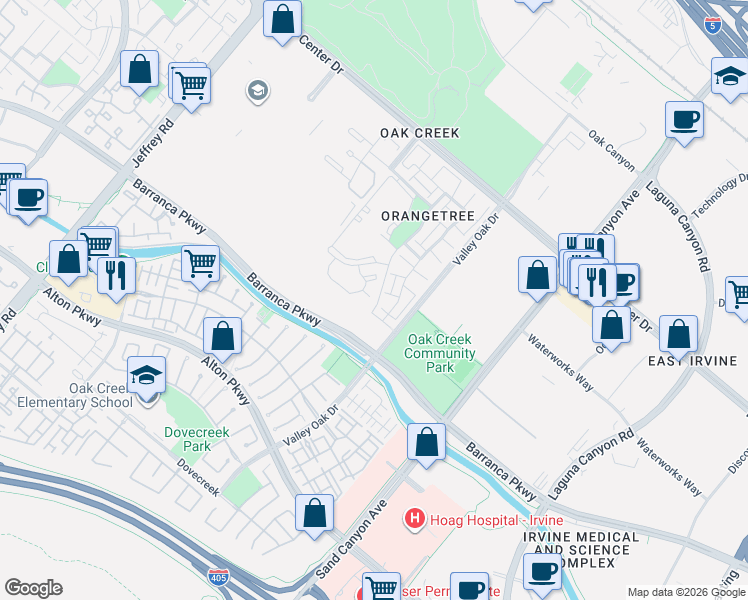Click the Dovecreek street label
This screenshot has width=748, height=600.
(198, 477)
